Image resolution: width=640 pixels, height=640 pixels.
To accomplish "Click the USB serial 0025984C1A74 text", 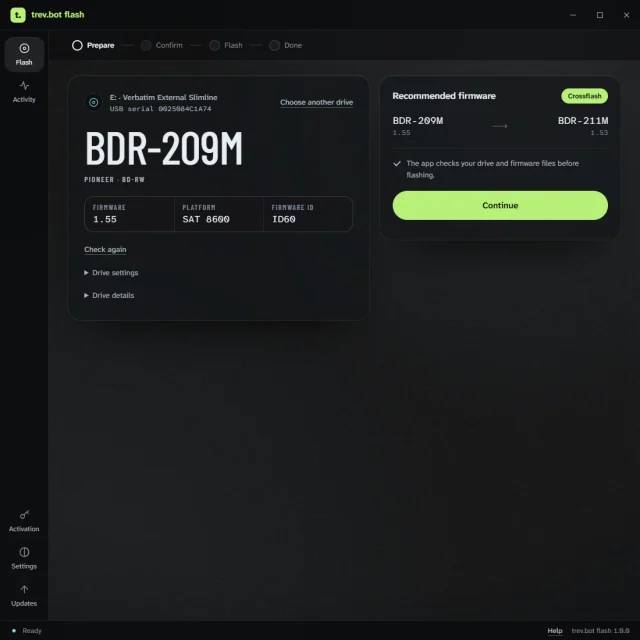I will (x=160, y=109).
